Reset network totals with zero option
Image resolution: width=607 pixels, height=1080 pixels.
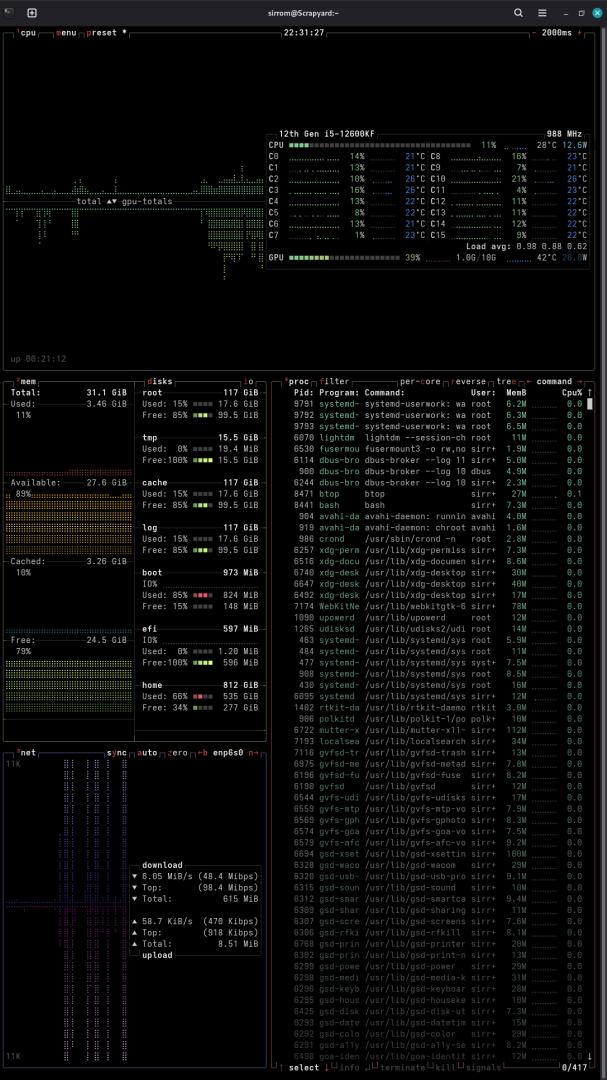coord(177,752)
